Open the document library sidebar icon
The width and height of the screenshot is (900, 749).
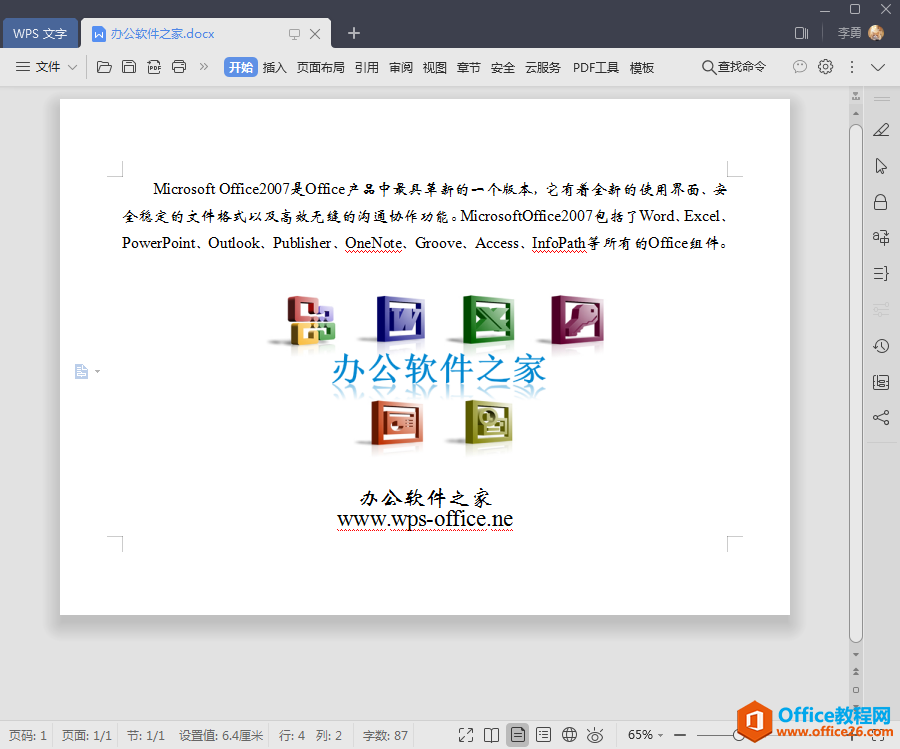881,382
